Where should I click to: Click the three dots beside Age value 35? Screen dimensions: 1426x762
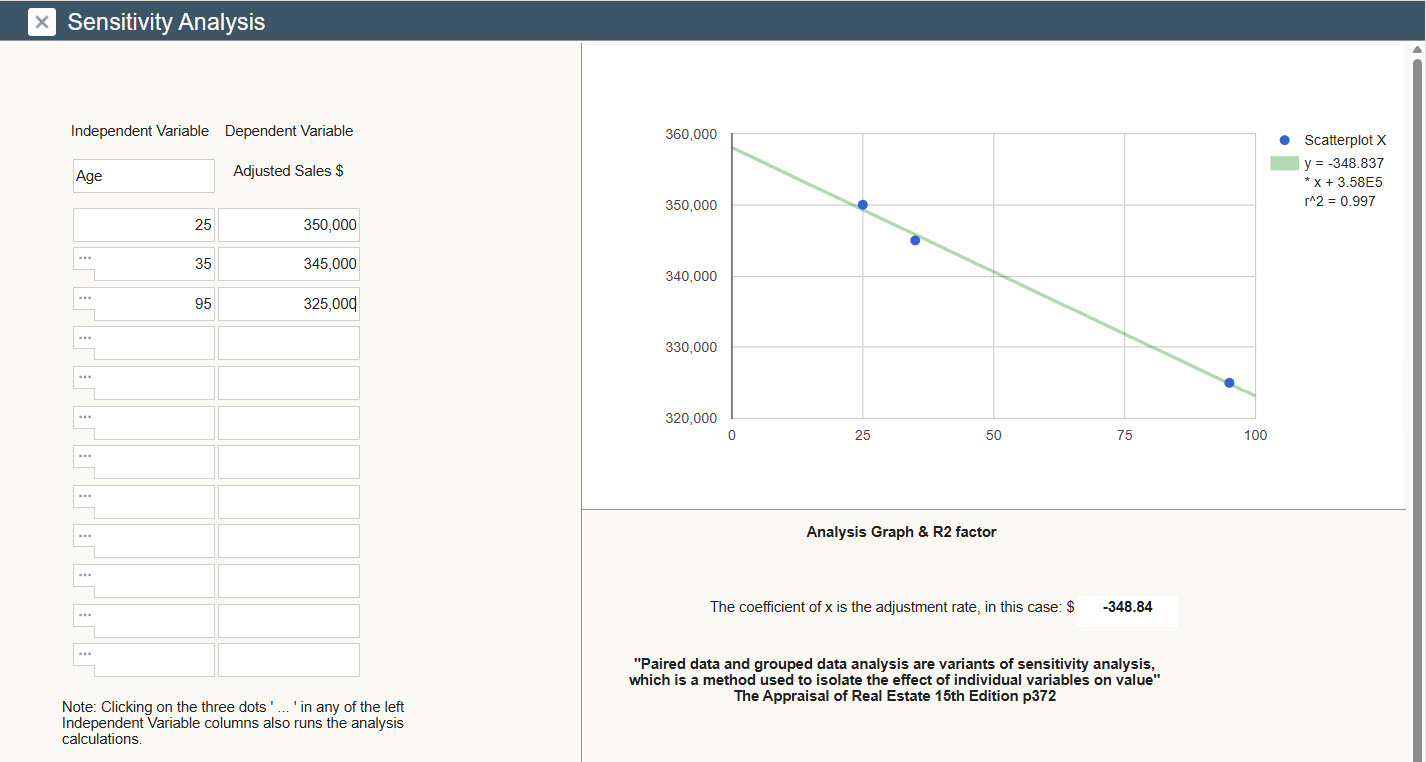[x=85, y=258]
